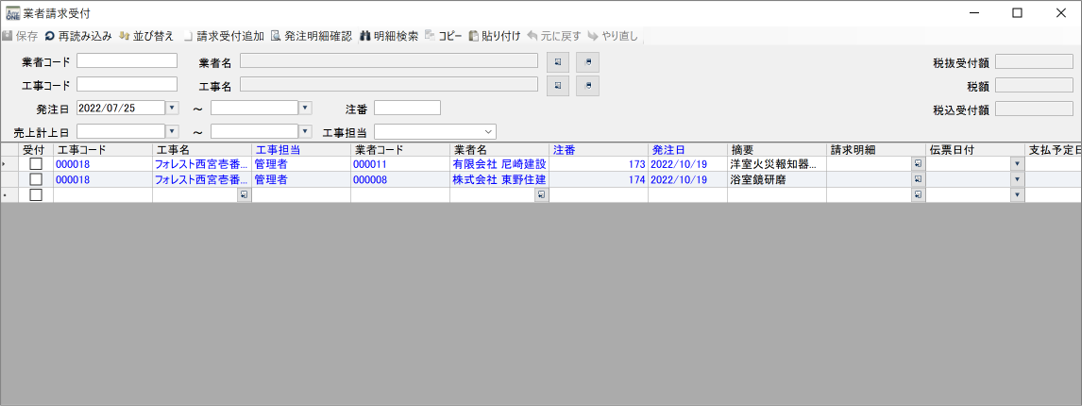This screenshot has width=1082, height=406.
Task: Click the 保存 save toolbar icon
Action: pos(7,36)
